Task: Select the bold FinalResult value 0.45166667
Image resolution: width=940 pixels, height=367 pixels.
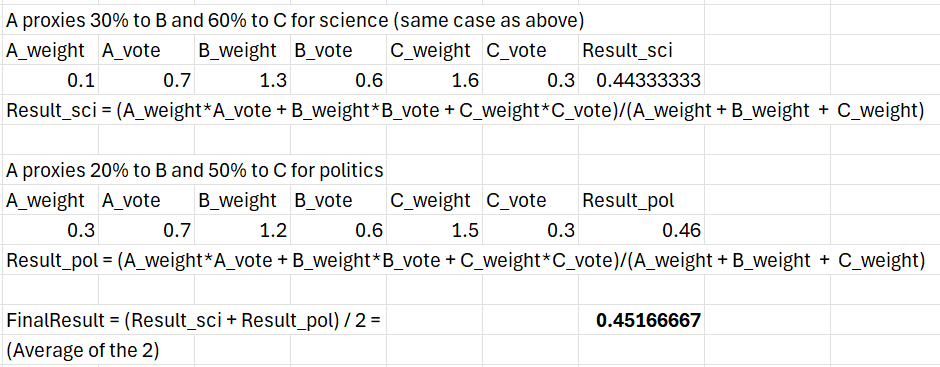Action: [641, 320]
